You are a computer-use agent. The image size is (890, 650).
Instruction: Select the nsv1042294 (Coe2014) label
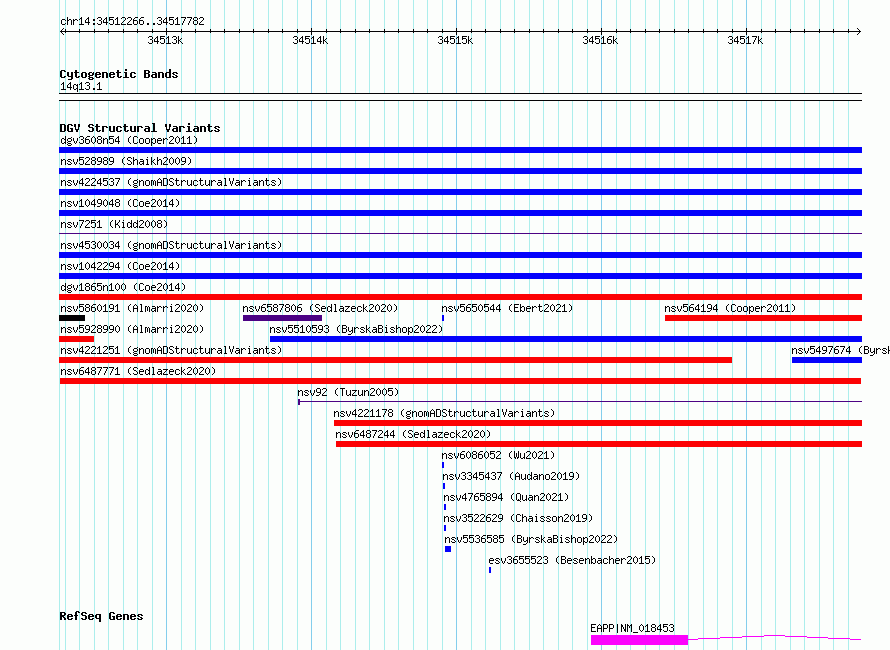[120, 266]
